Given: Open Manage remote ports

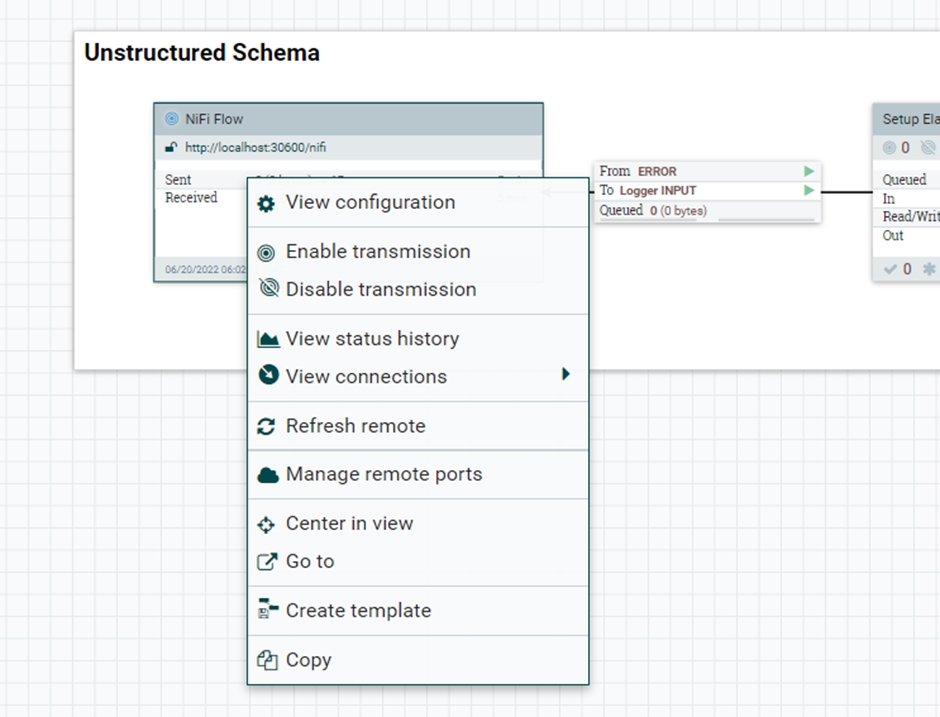Looking at the screenshot, I should tap(383, 475).
